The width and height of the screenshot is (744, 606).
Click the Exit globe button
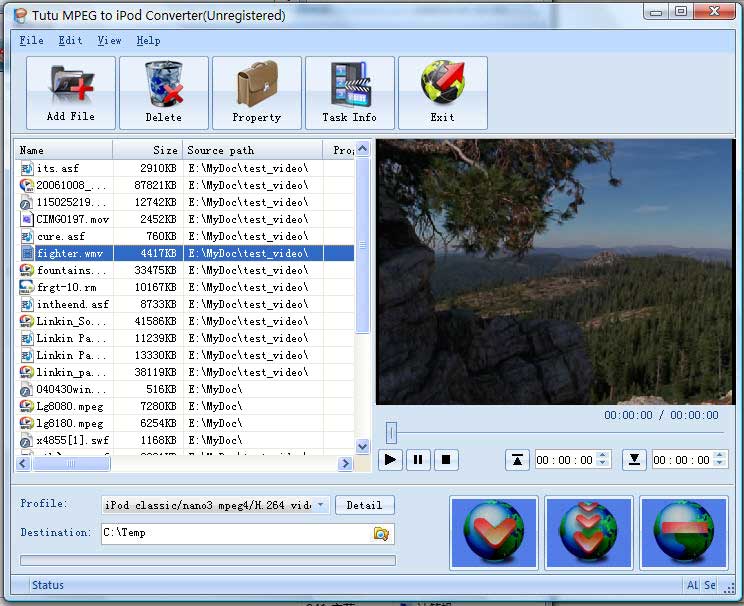443,93
